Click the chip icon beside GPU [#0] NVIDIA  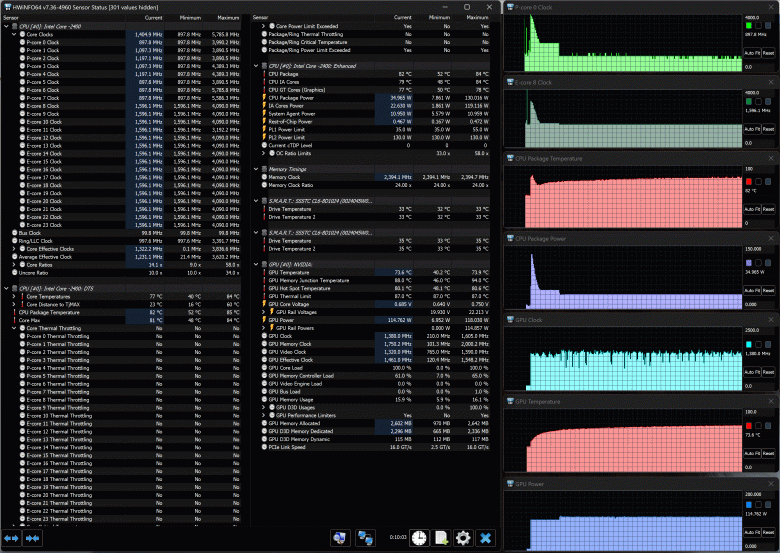264,265
